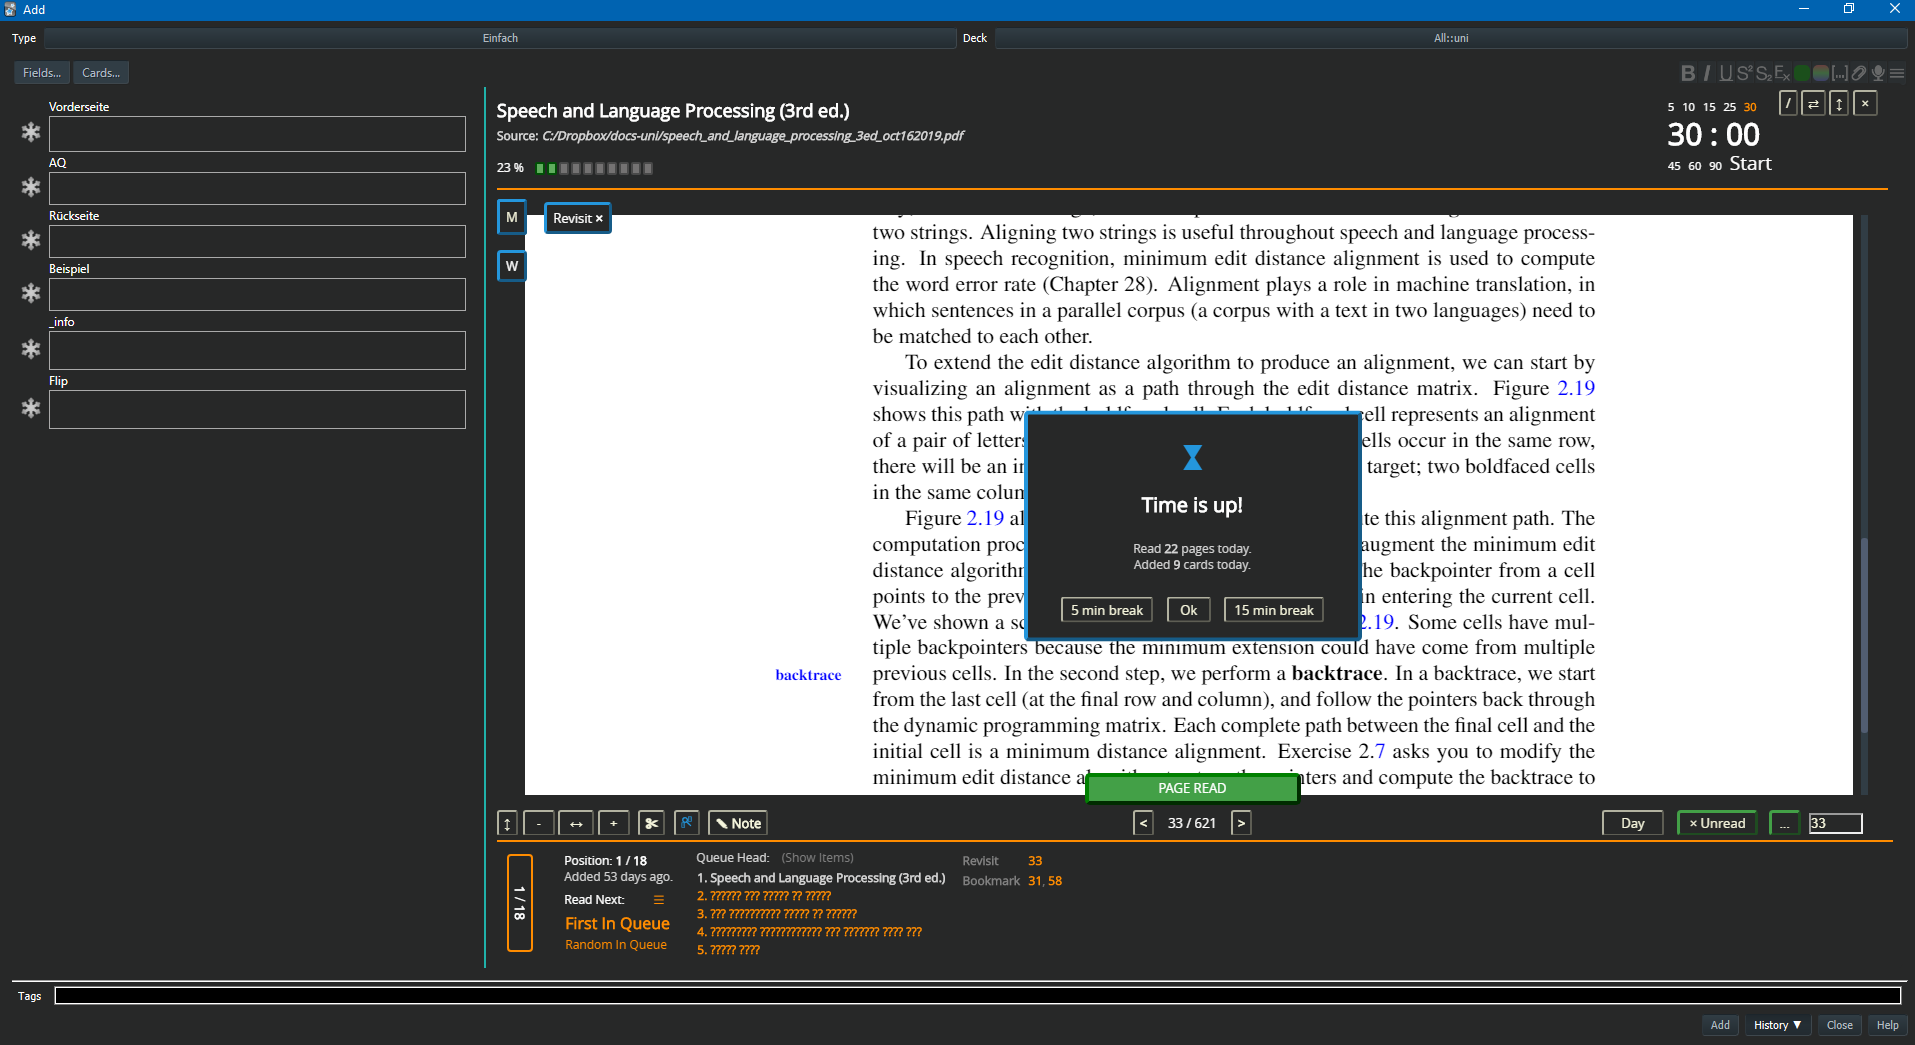Screen dimensions: 1915x1045
Task: Click the page number input showing 33
Action: (1835, 823)
